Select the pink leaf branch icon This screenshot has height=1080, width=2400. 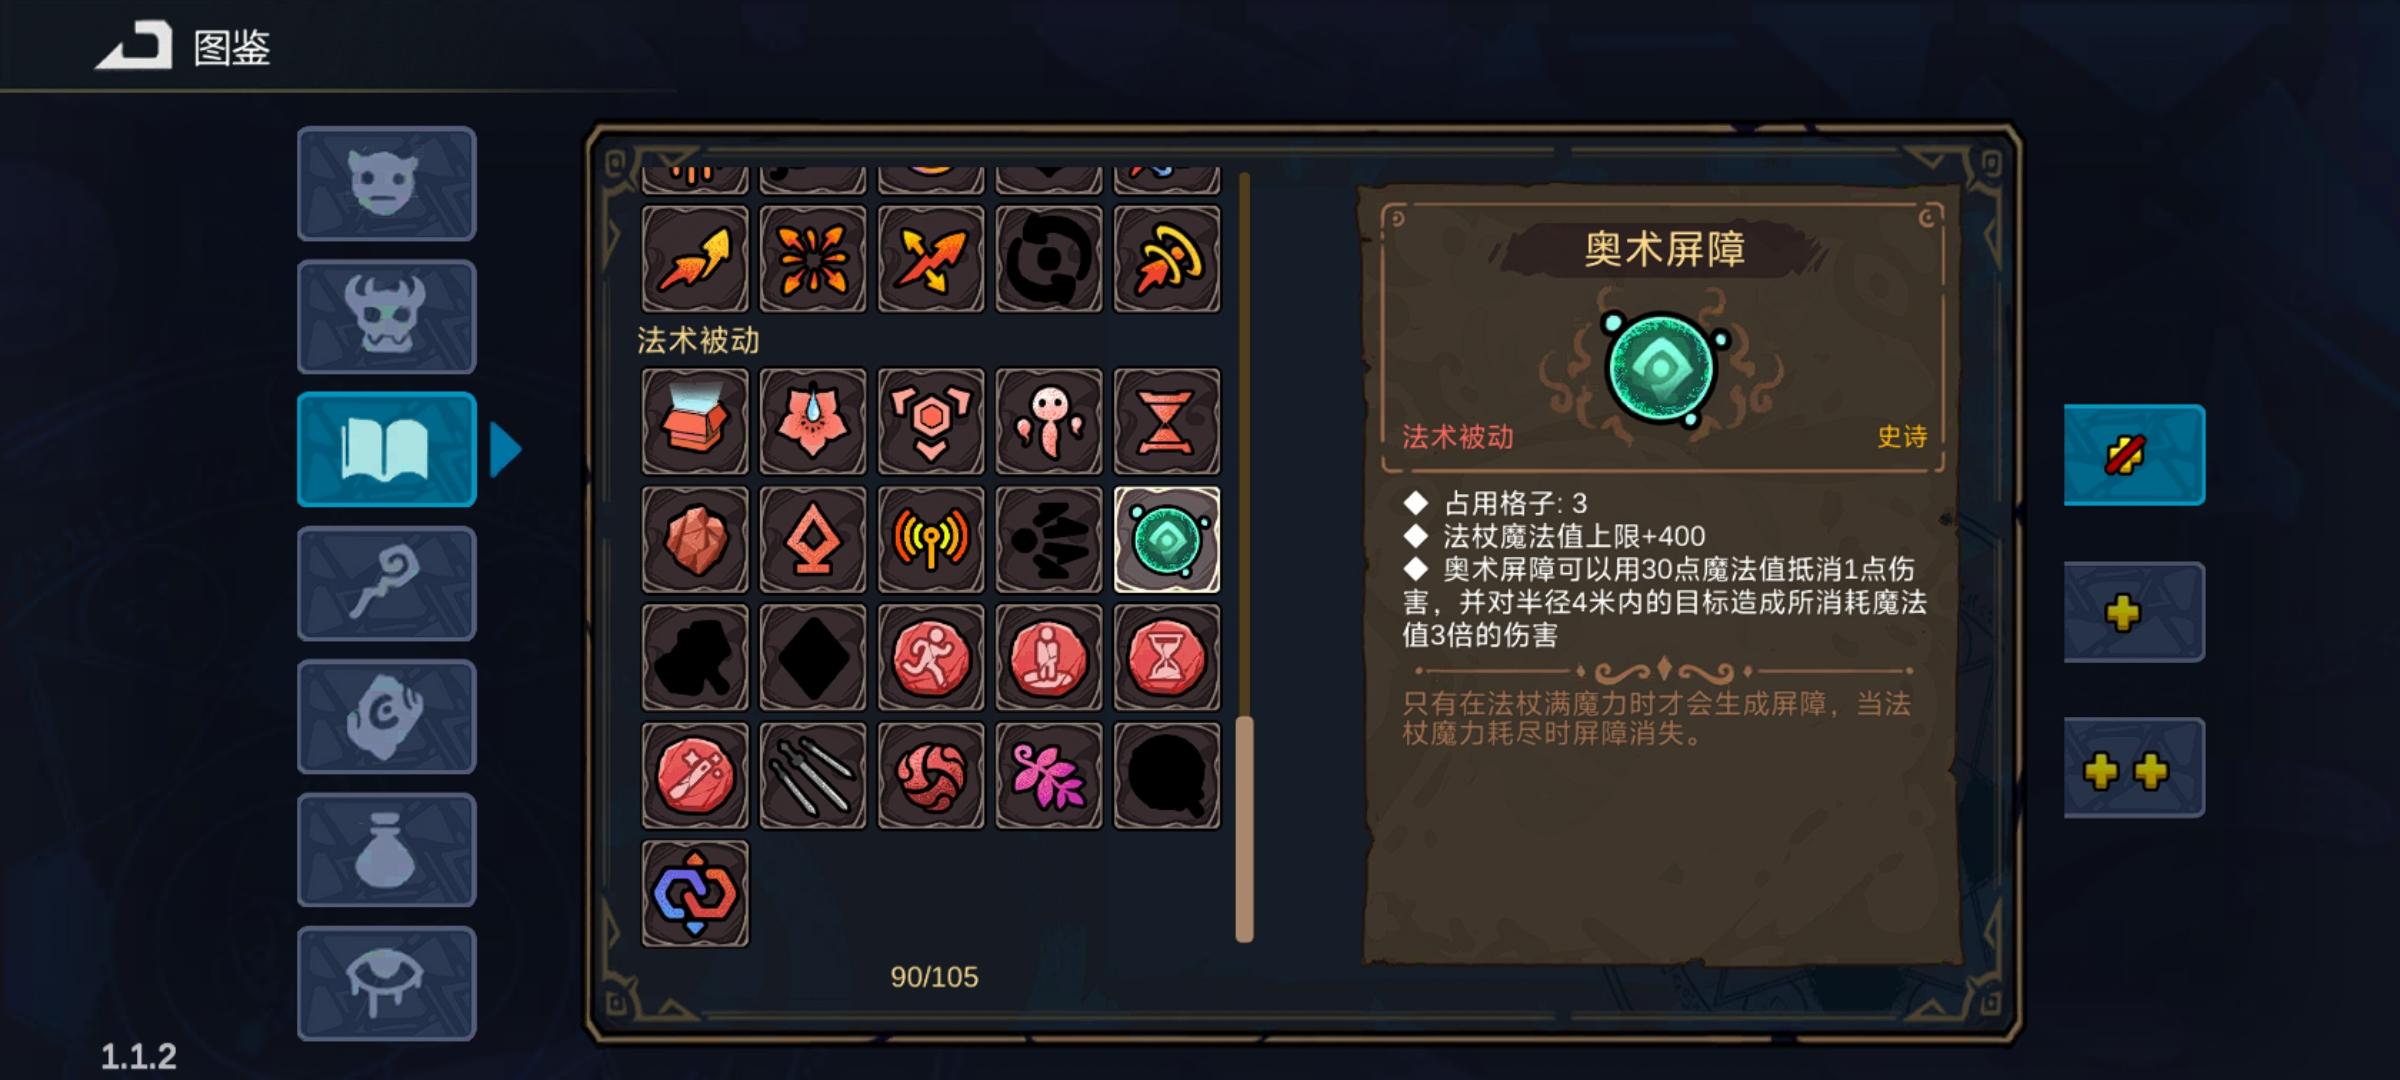tap(1048, 776)
